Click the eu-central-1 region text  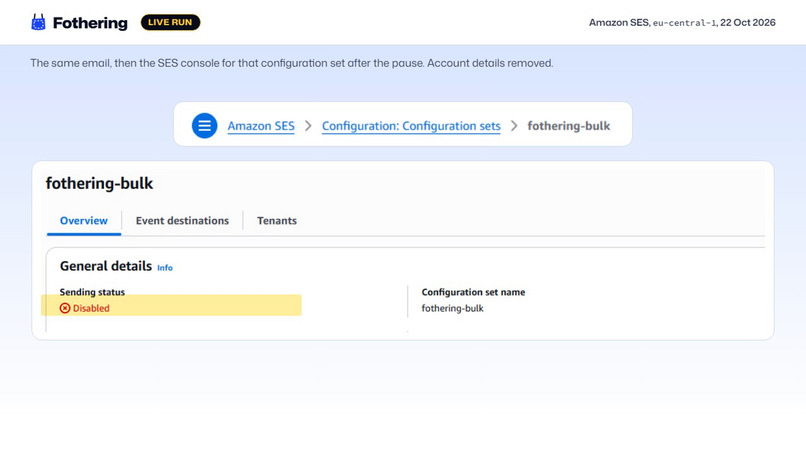tap(684, 23)
